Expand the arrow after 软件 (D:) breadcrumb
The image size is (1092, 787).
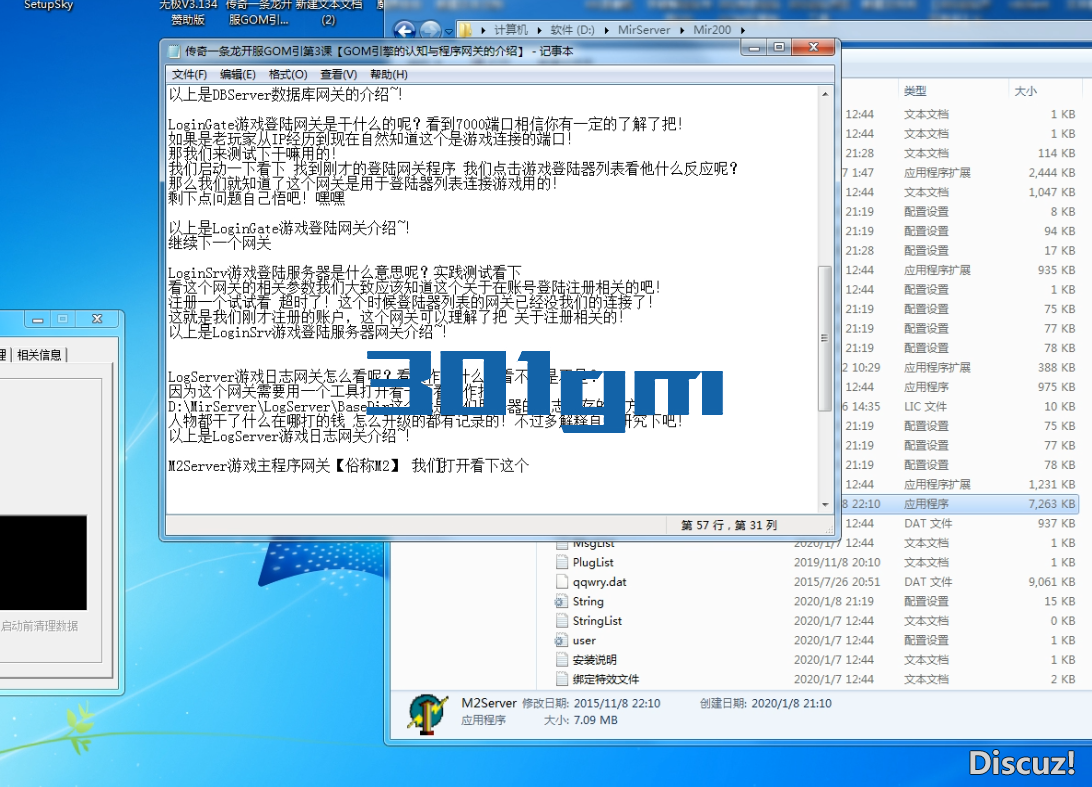(x=606, y=30)
